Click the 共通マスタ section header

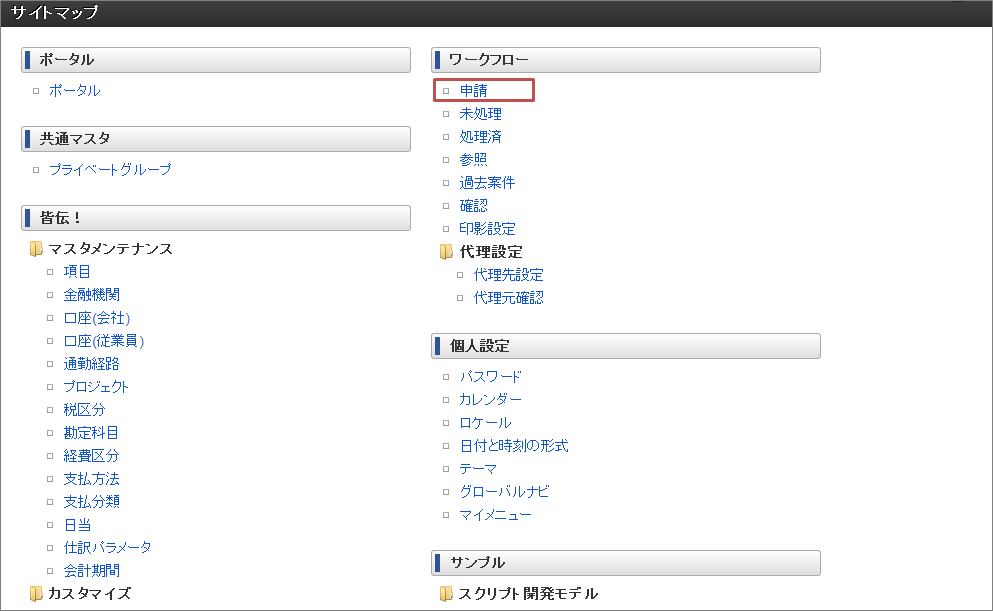[x=216, y=139]
